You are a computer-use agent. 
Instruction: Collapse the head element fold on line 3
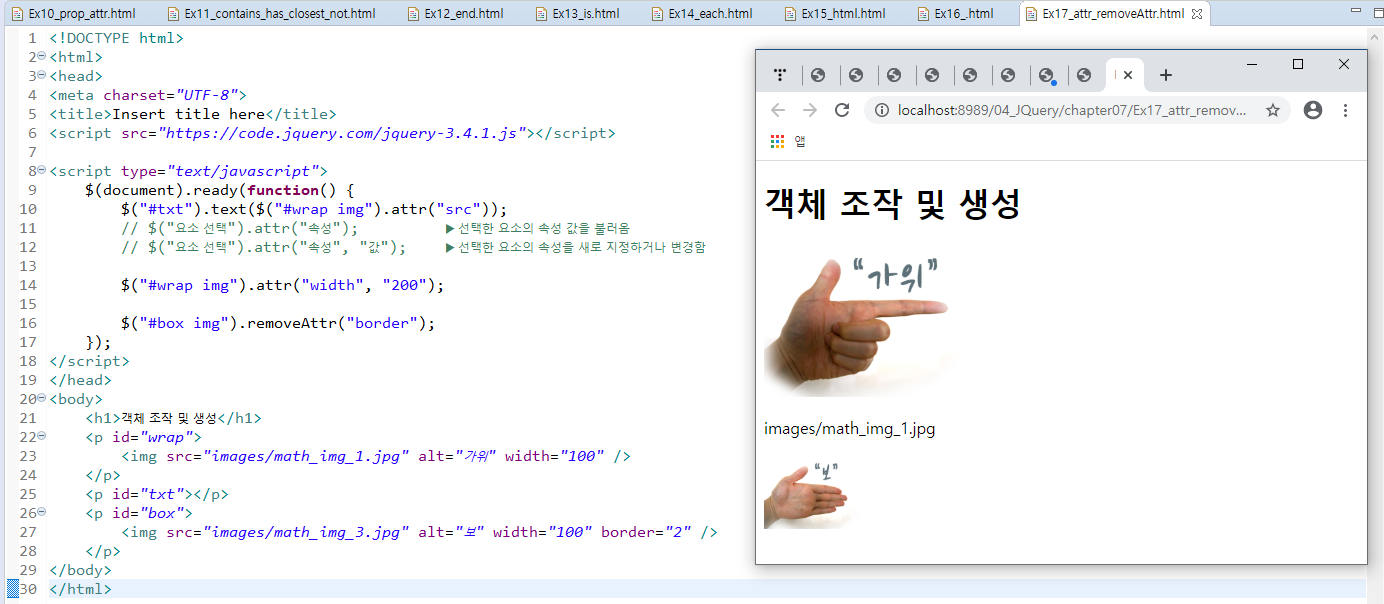coord(41,76)
